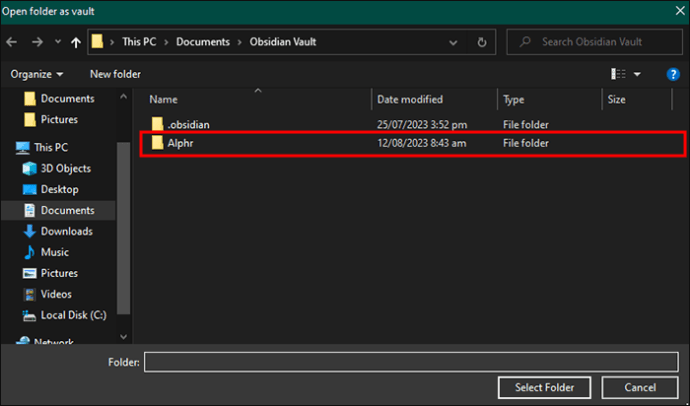Expand the address bar history chevron
The image size is (690, 406).
(x=453, y=42)
